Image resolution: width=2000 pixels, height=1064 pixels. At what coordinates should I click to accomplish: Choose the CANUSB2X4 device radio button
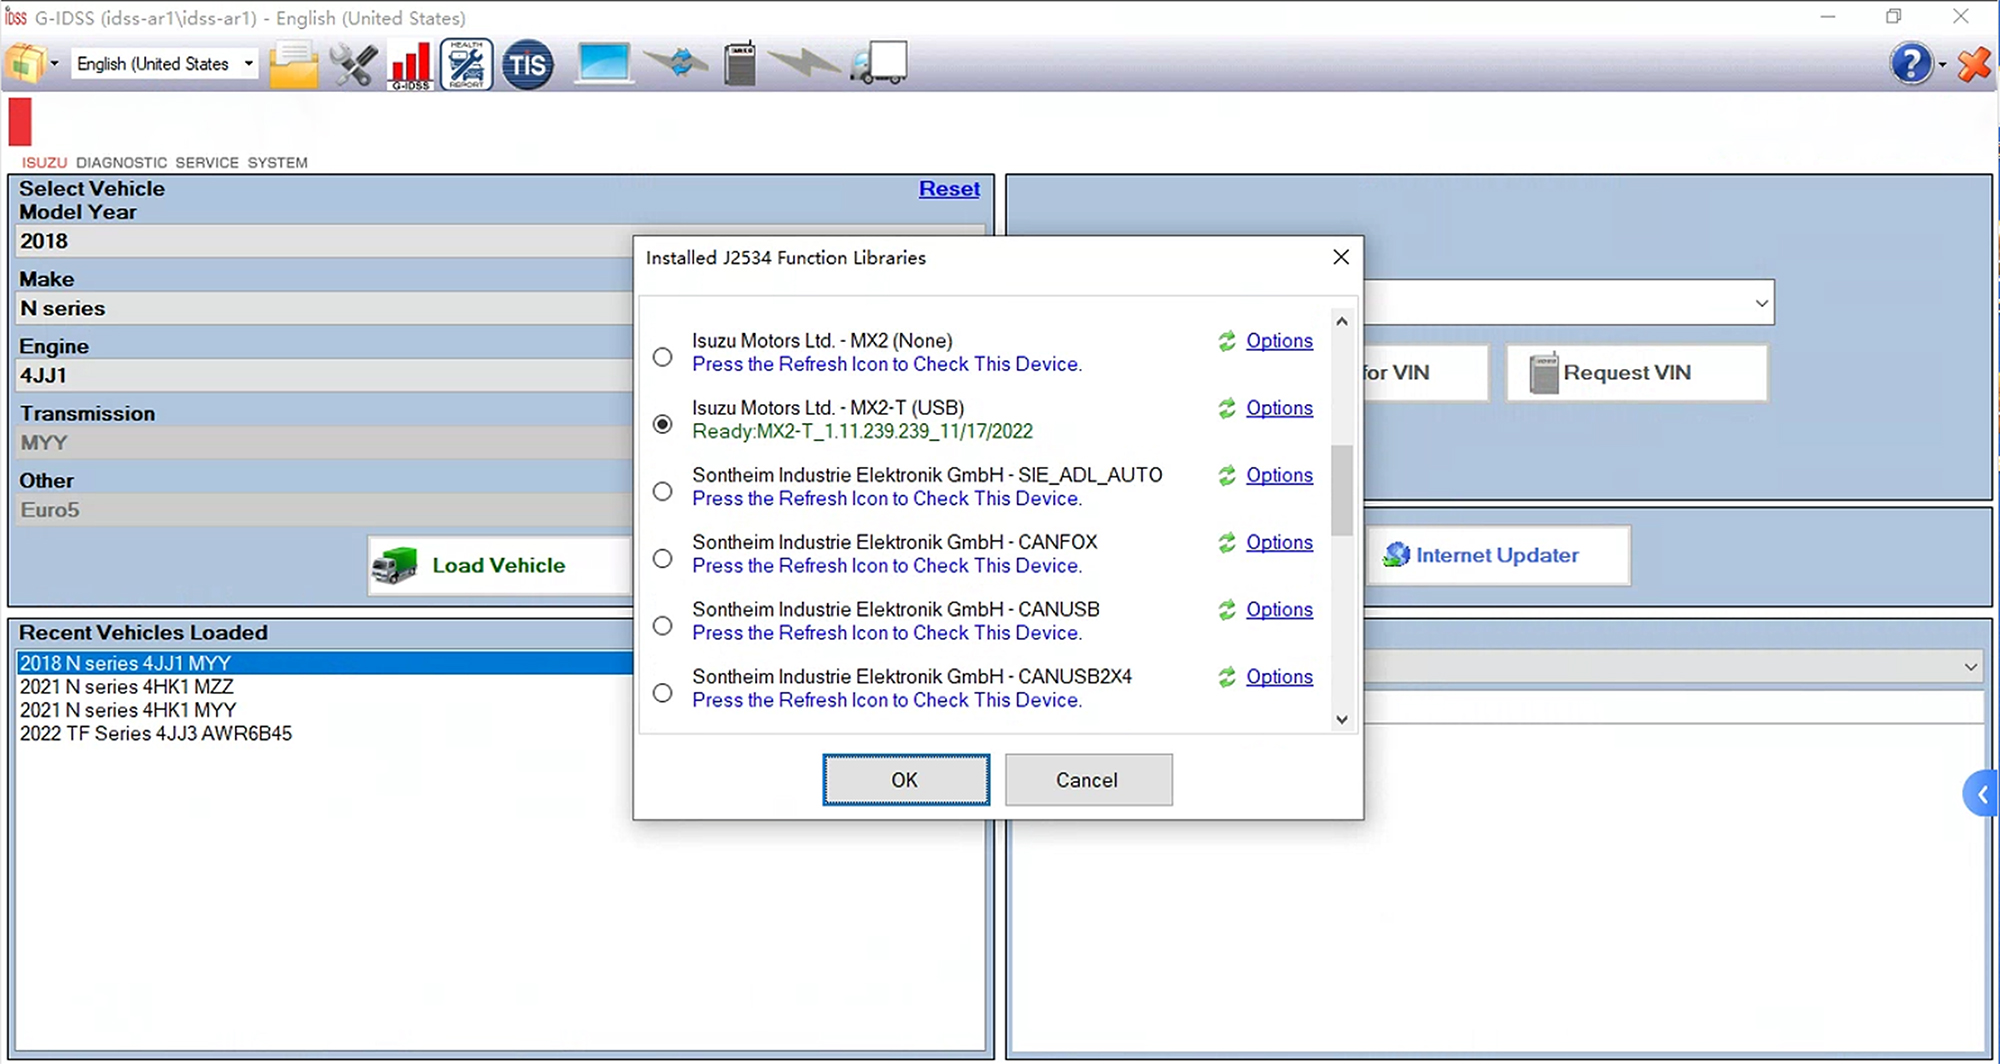pyautogui.click(x=662, y=693)
